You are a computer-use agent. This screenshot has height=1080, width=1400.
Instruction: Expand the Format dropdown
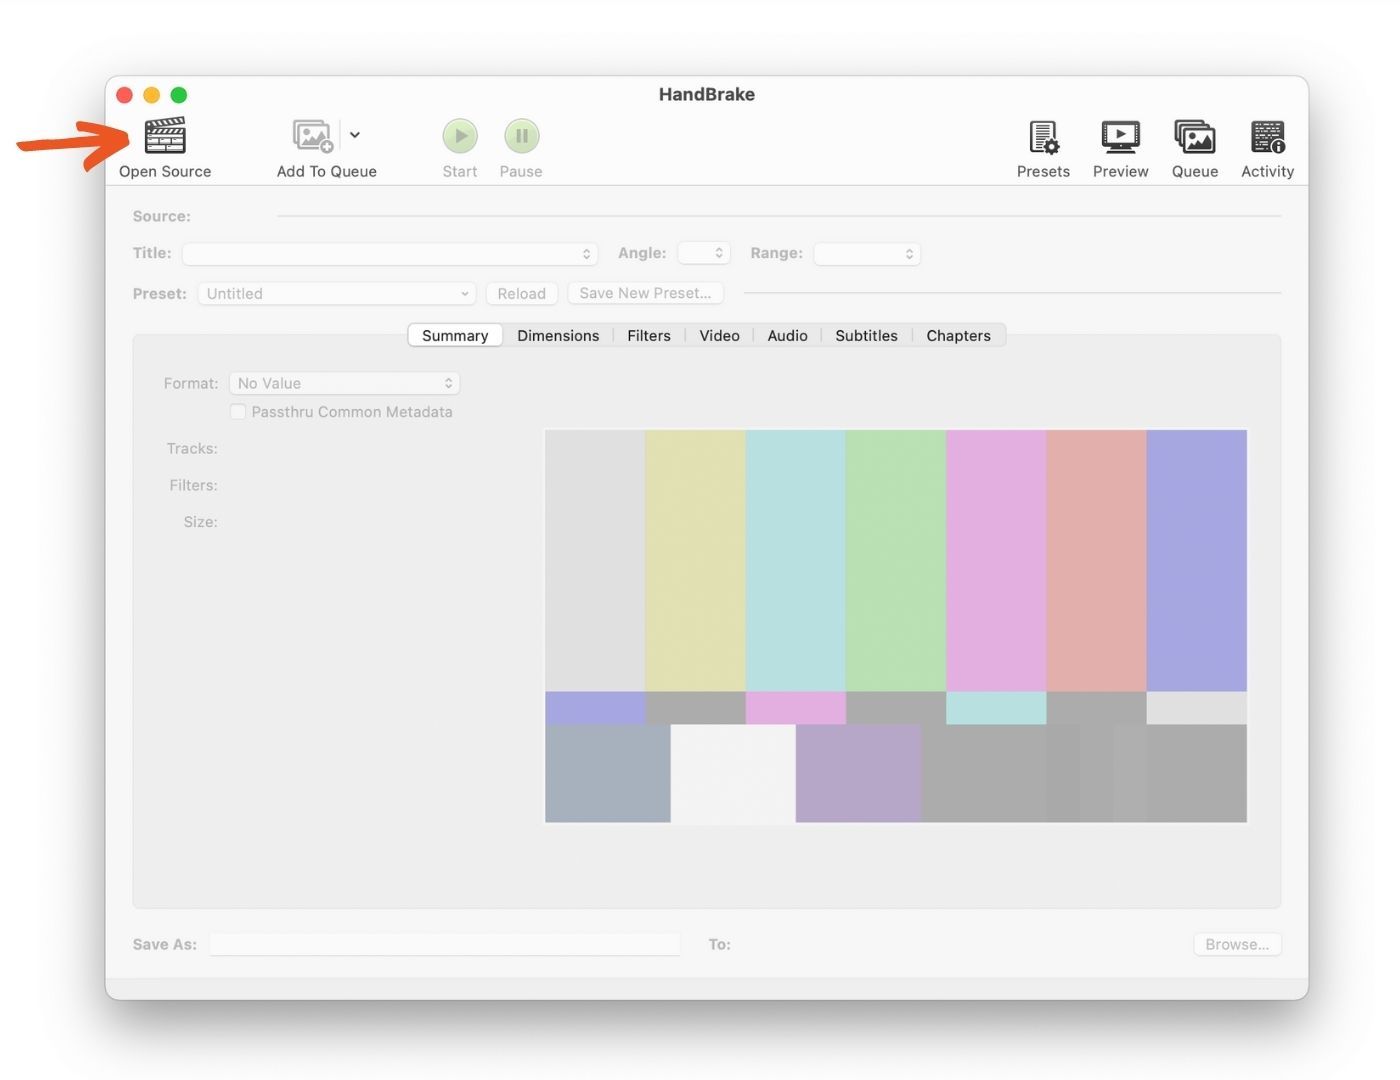click(x=344, y=384)
